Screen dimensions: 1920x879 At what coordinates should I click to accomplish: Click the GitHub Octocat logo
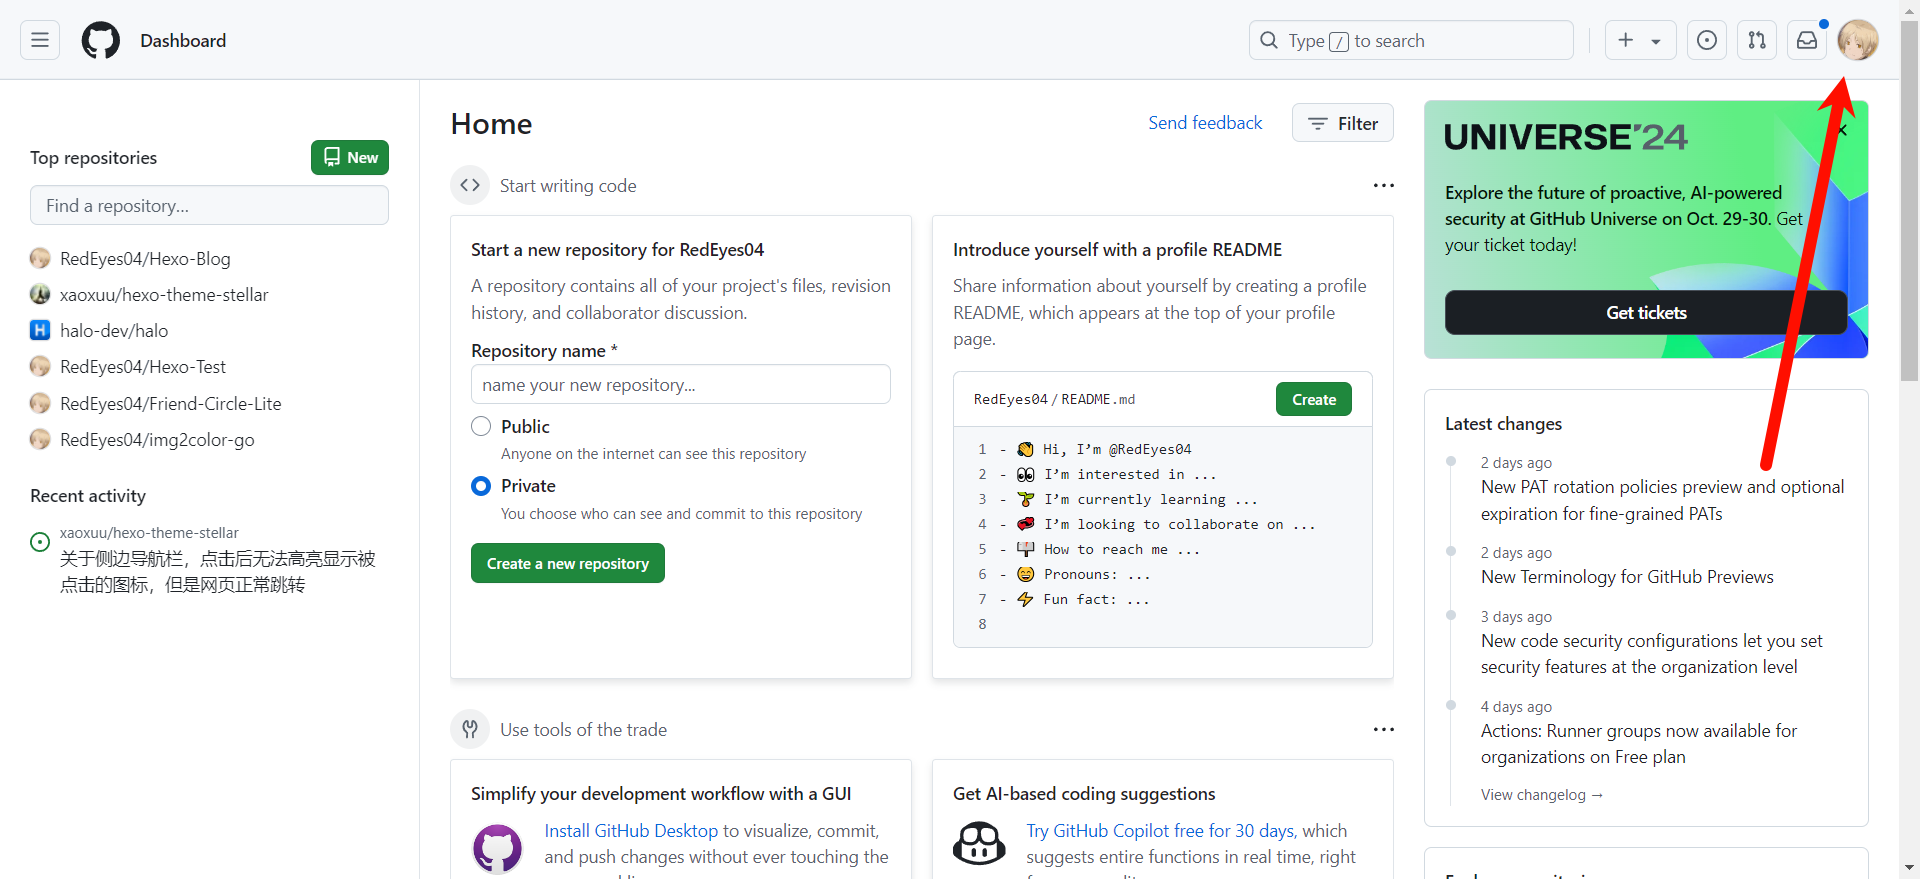[x=101, y=40]
